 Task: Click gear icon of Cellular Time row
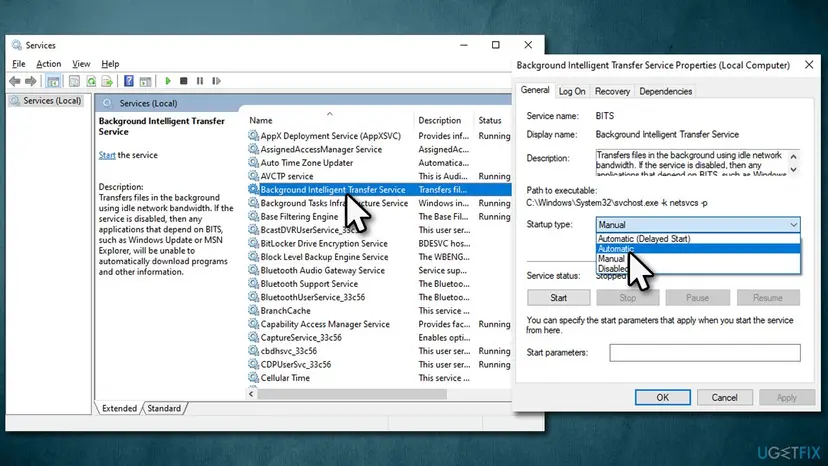point(253,378)
